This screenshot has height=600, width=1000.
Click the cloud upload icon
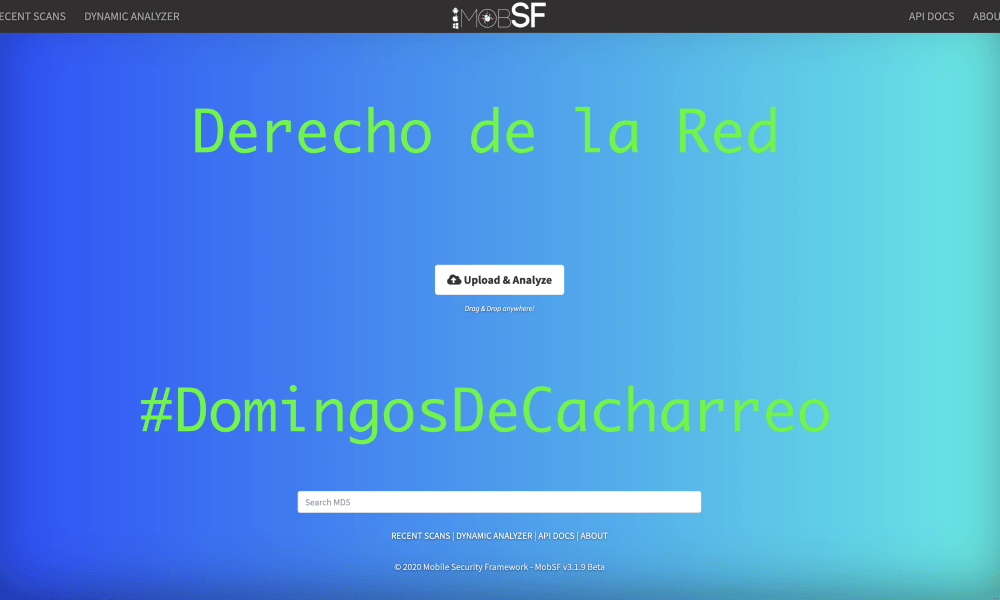click(x=454, y=280)
